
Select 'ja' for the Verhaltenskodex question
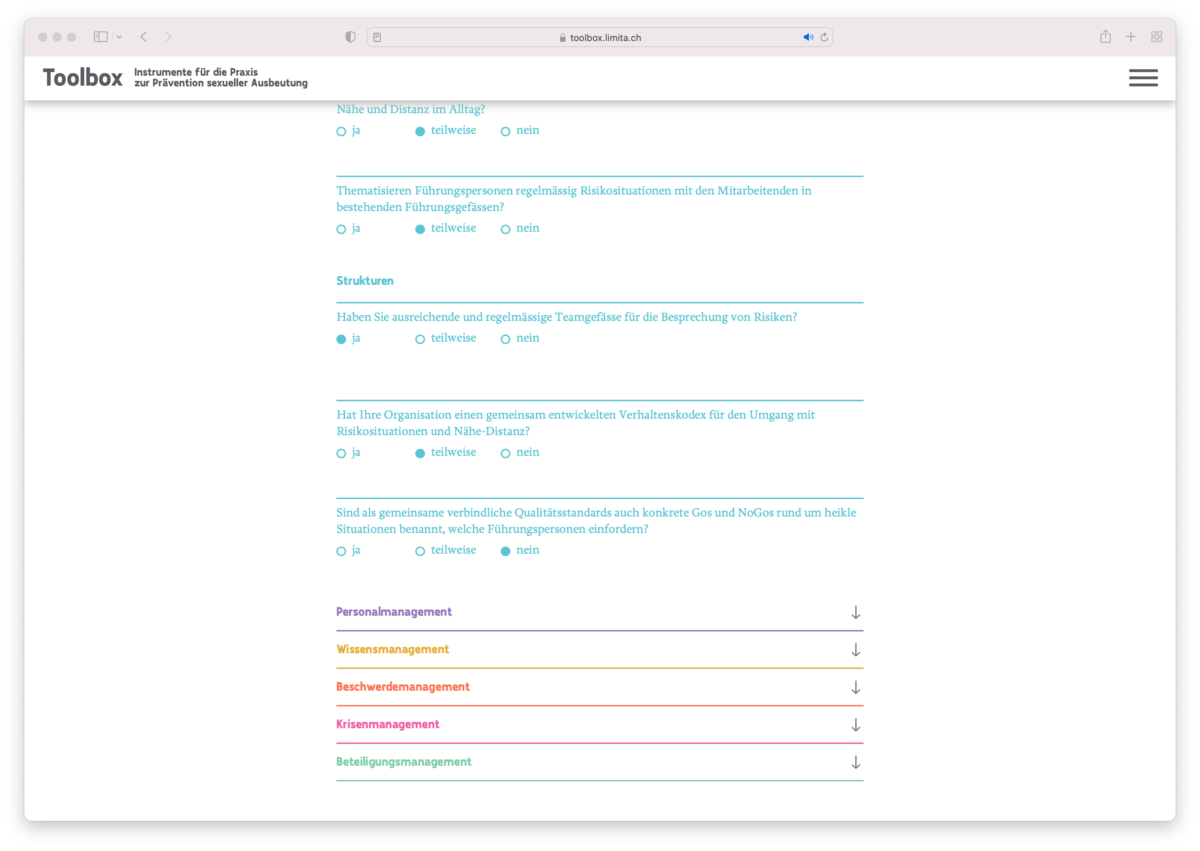pos(342,453)
